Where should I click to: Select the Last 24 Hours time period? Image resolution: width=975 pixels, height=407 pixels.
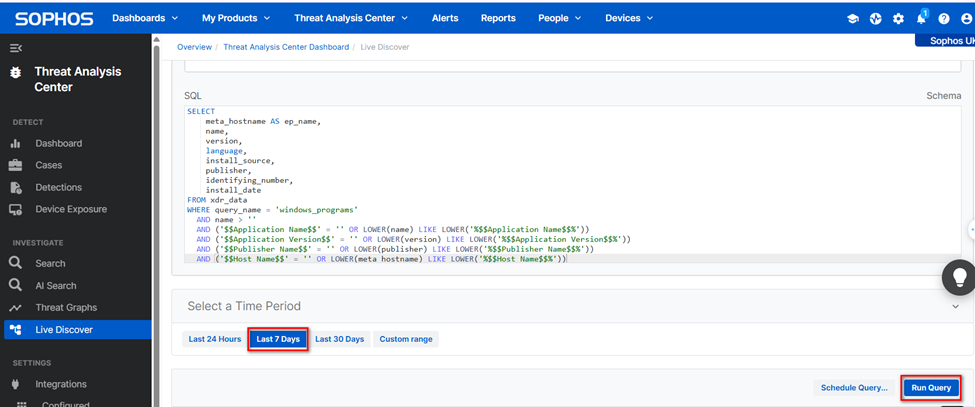pyautogui.click(x=214, y=339)
